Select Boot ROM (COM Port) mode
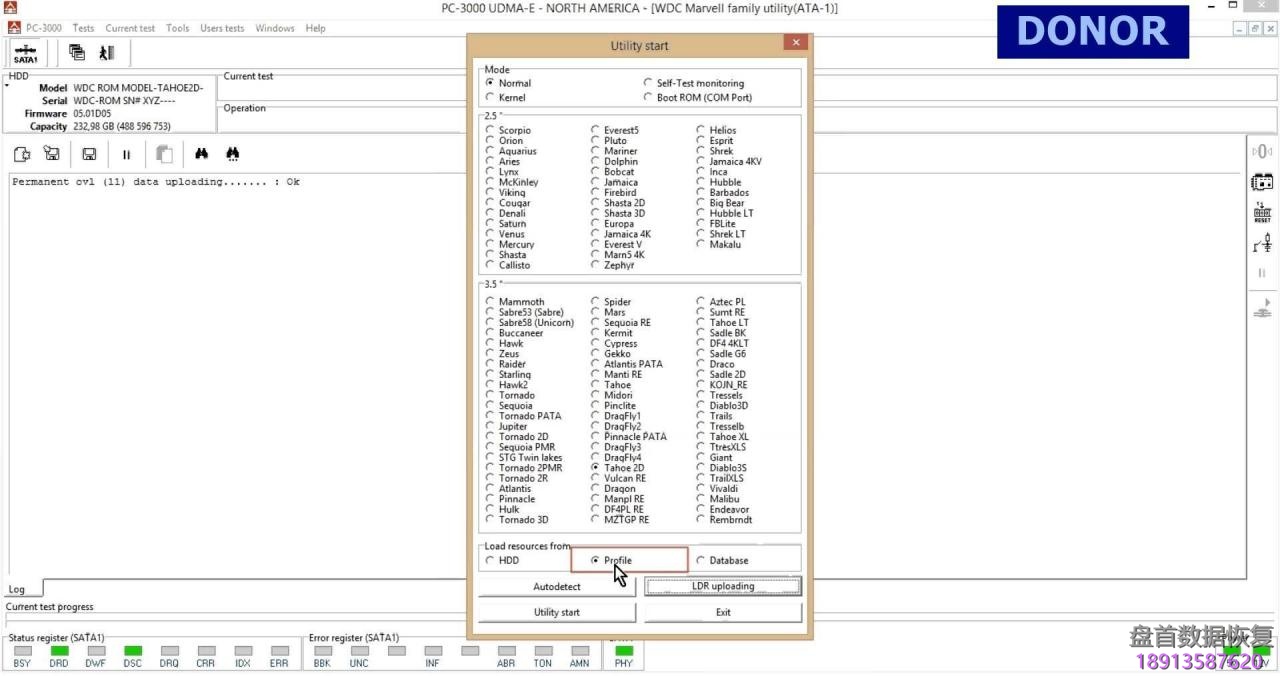The image size is (1280, 676). point(648,98)
